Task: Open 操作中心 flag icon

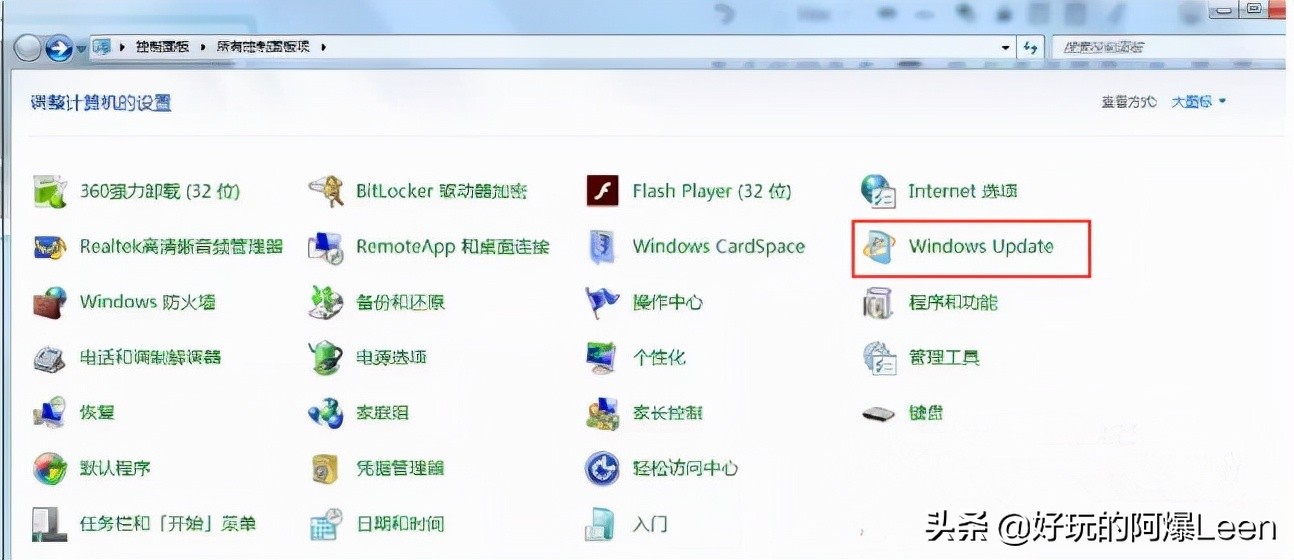Action: 602,301
